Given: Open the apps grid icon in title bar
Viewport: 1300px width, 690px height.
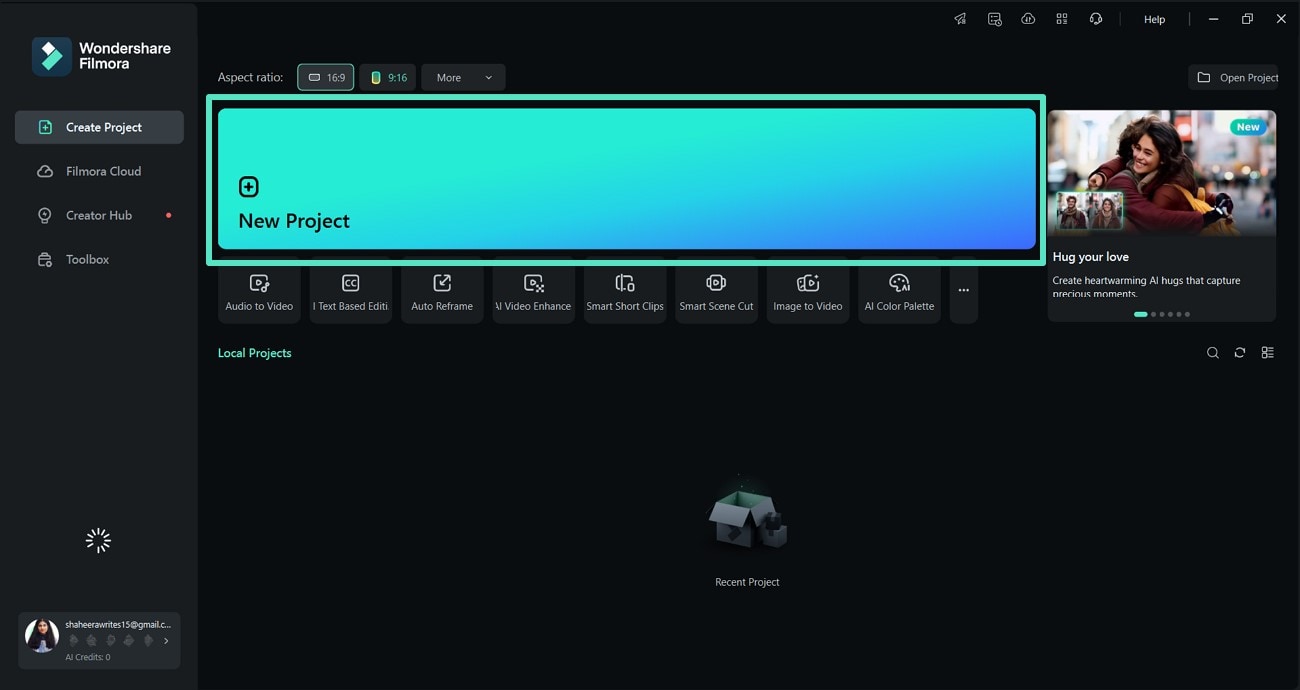Looking at the screenshot, I should click(1062, 19).
